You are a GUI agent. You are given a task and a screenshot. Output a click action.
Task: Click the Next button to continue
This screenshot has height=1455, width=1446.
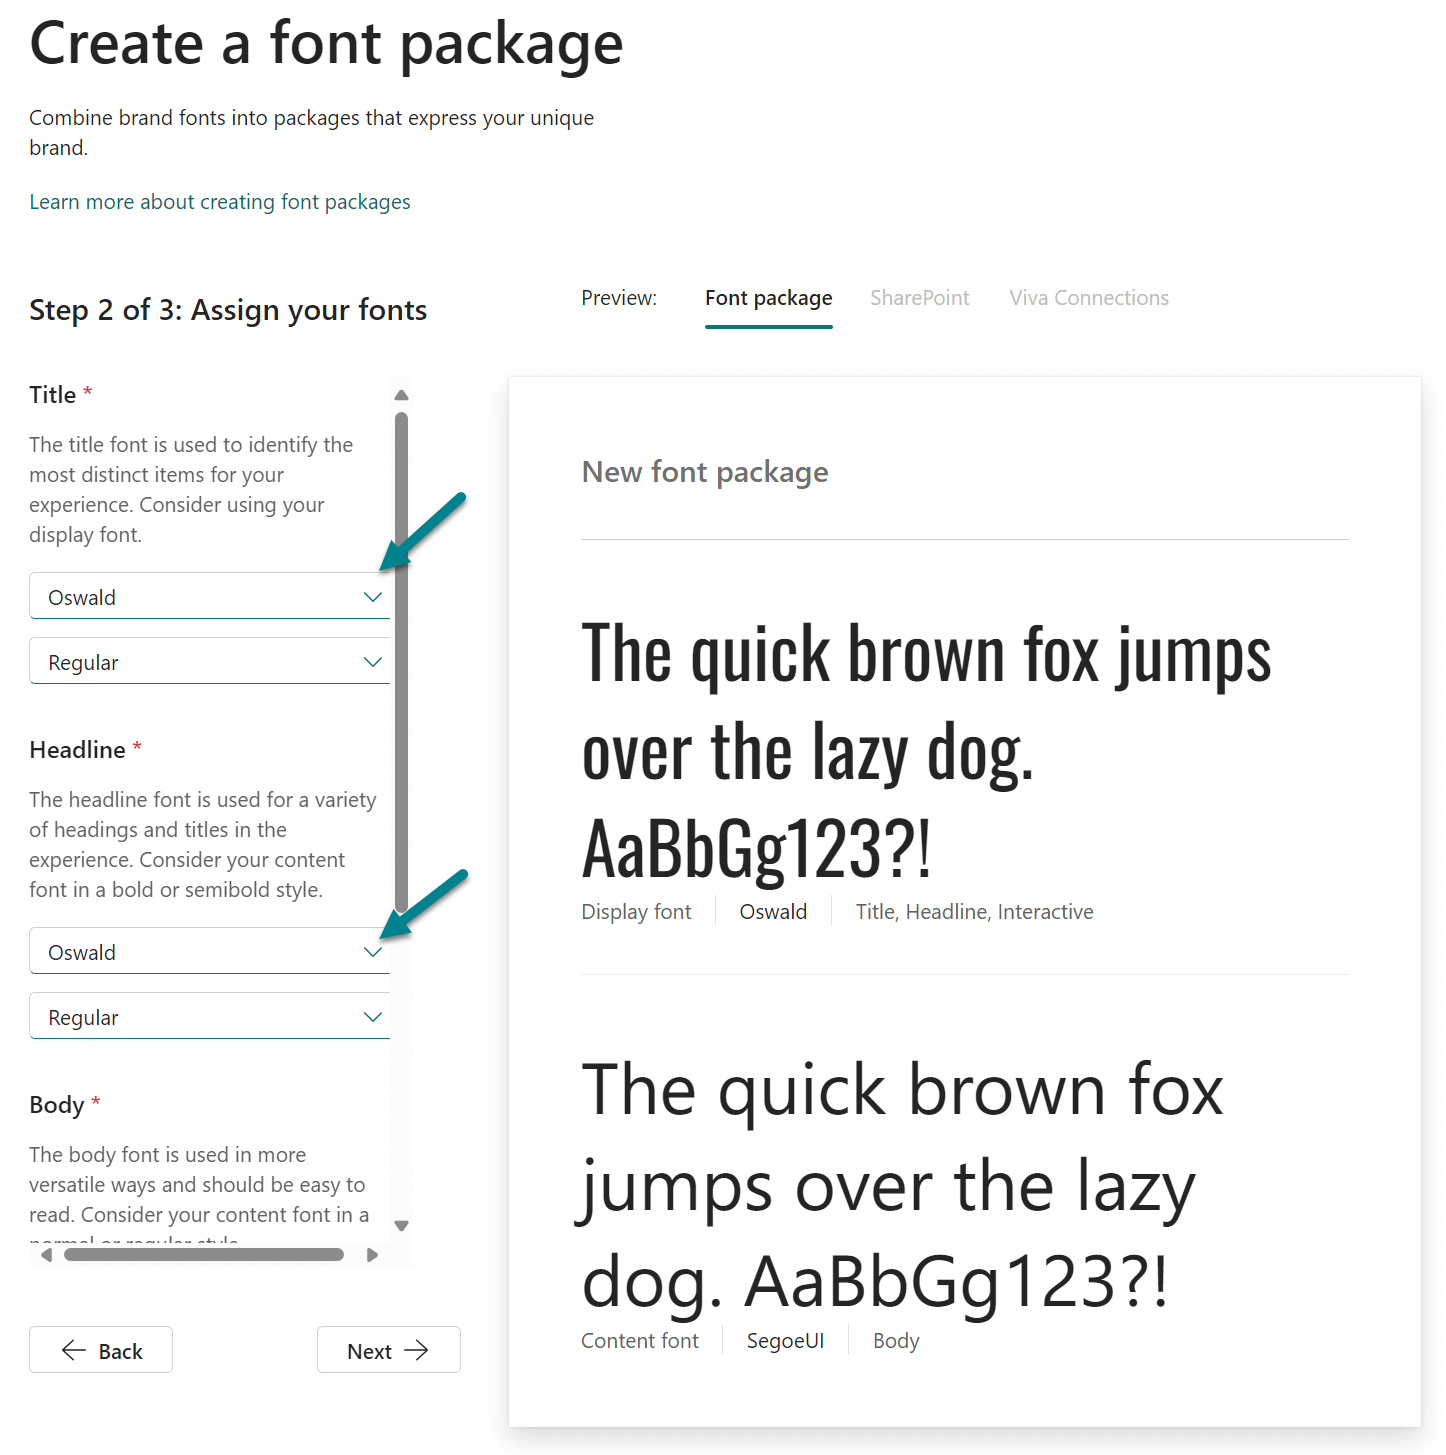click(388, 1350)
